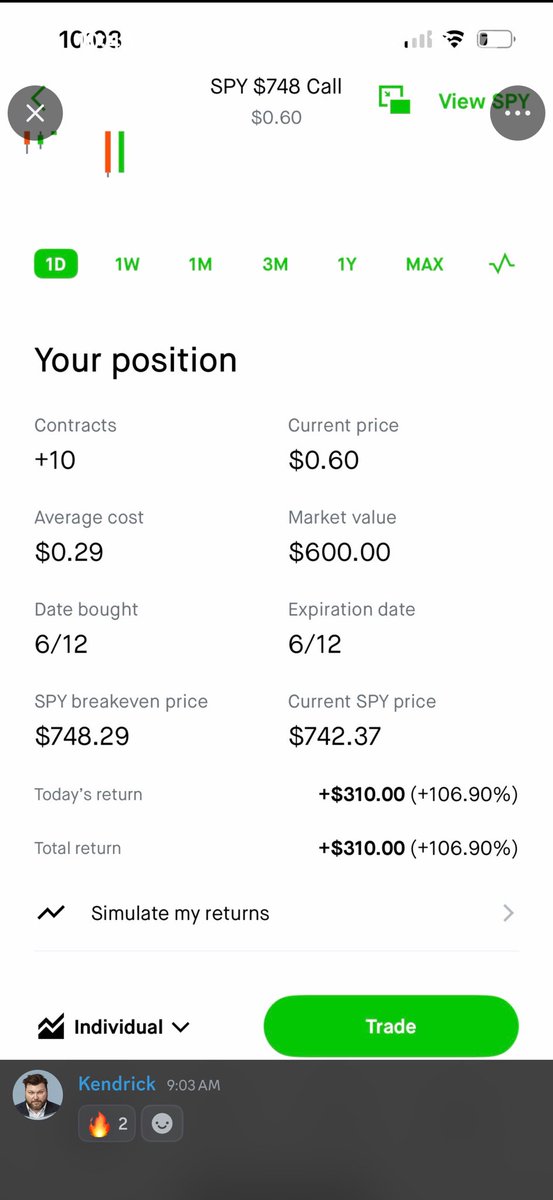This screenshot has width=553, height=1200.
Task: Switch chart range to 1W
Action: 127,264
